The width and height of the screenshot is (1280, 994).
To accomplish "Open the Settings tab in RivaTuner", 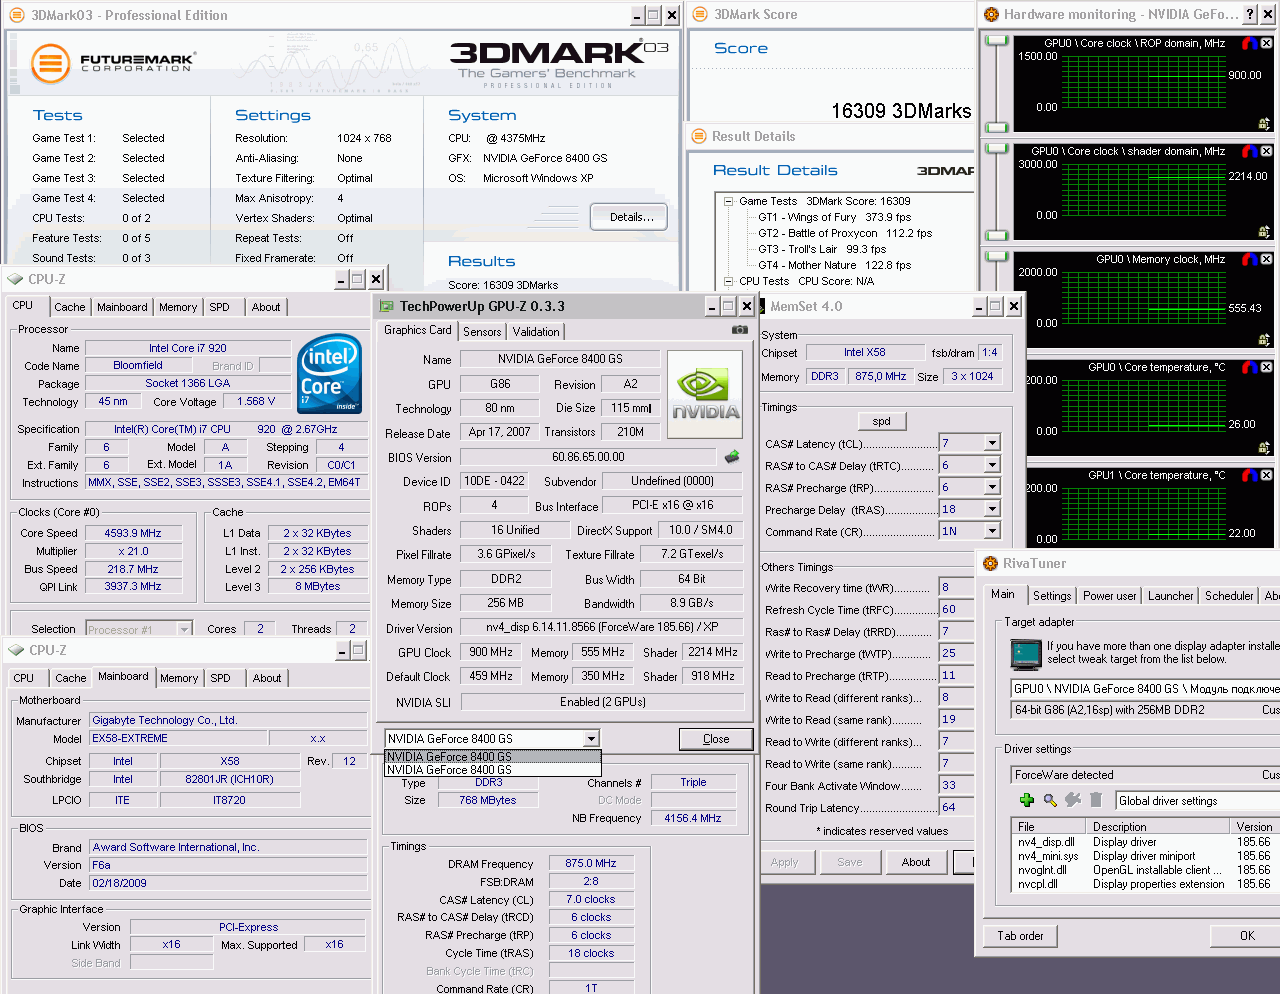I will tap(1052, 596).
